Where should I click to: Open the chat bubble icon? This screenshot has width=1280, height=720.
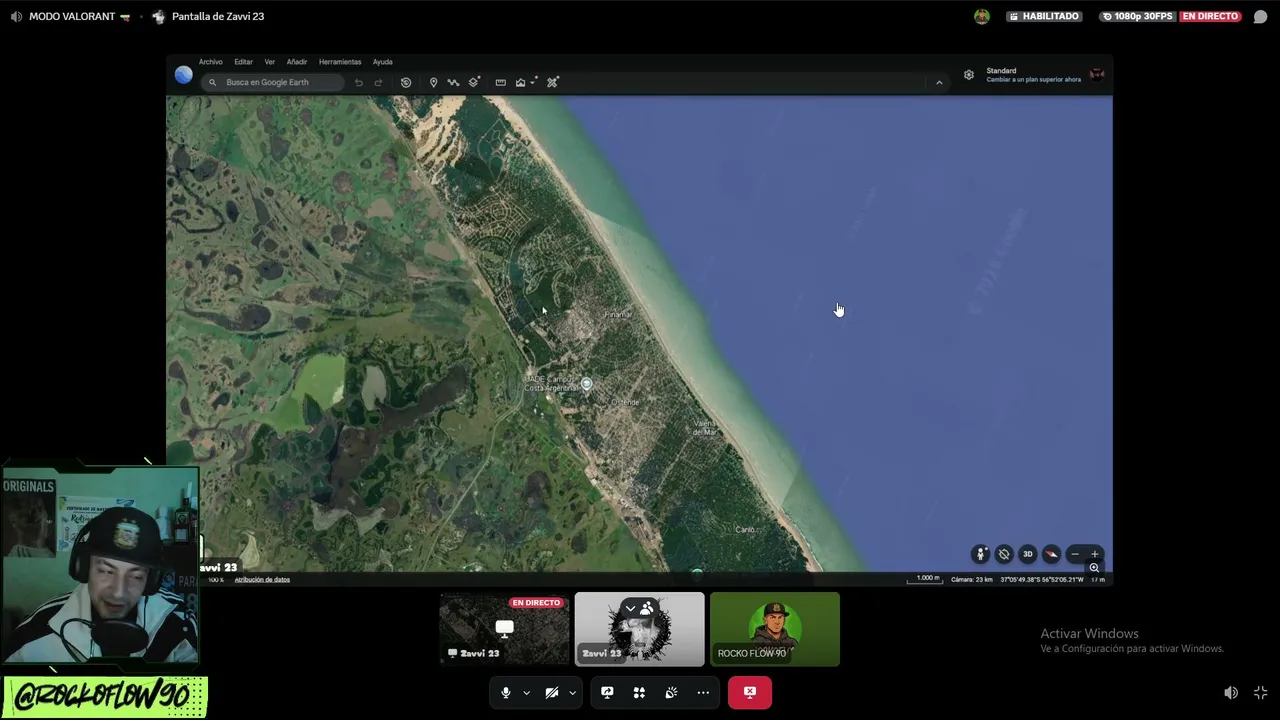1260,17
